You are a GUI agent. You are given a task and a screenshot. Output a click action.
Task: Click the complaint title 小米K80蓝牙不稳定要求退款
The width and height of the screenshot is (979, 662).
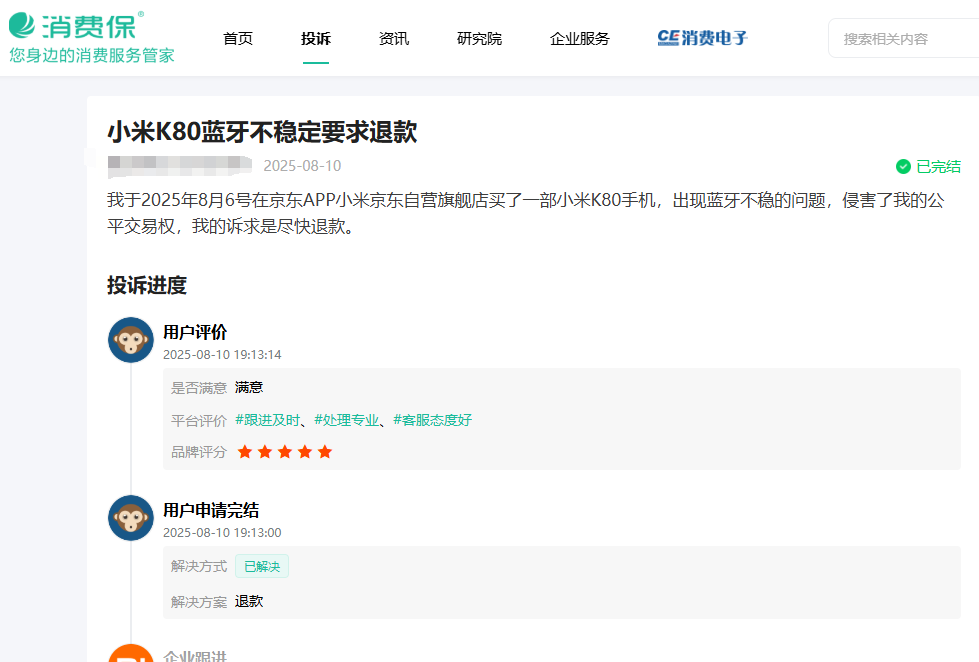click(262, 132)
